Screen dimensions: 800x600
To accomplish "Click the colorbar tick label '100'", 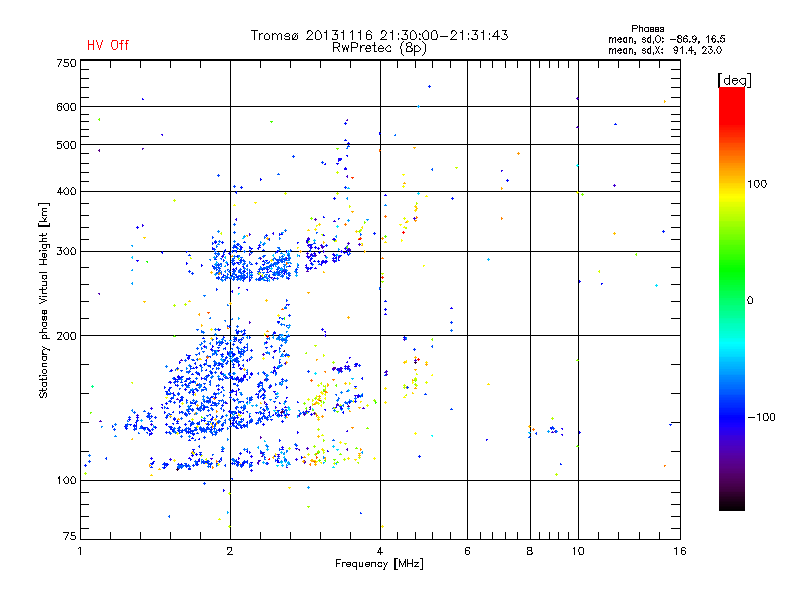I will tap(757, 184).
